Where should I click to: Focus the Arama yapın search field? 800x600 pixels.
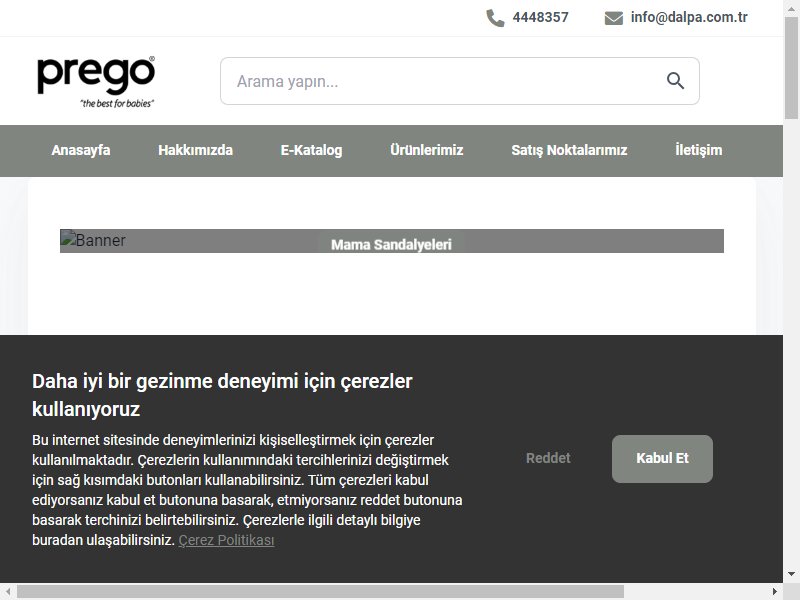(x=460, y=81)
